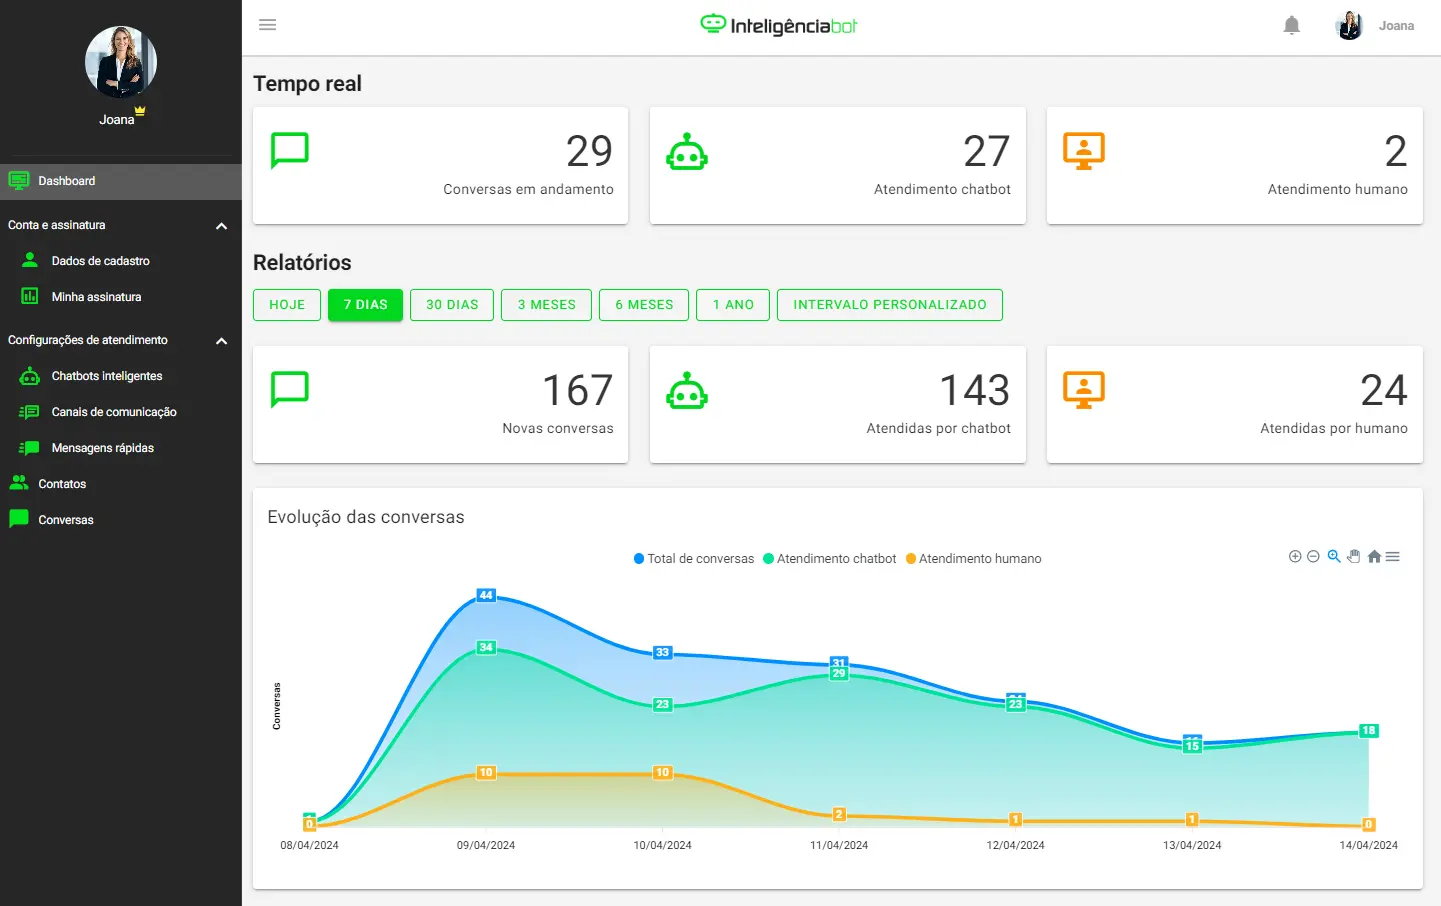Go to Dashboard menu item
The image size is (1441, 906).
121,181
